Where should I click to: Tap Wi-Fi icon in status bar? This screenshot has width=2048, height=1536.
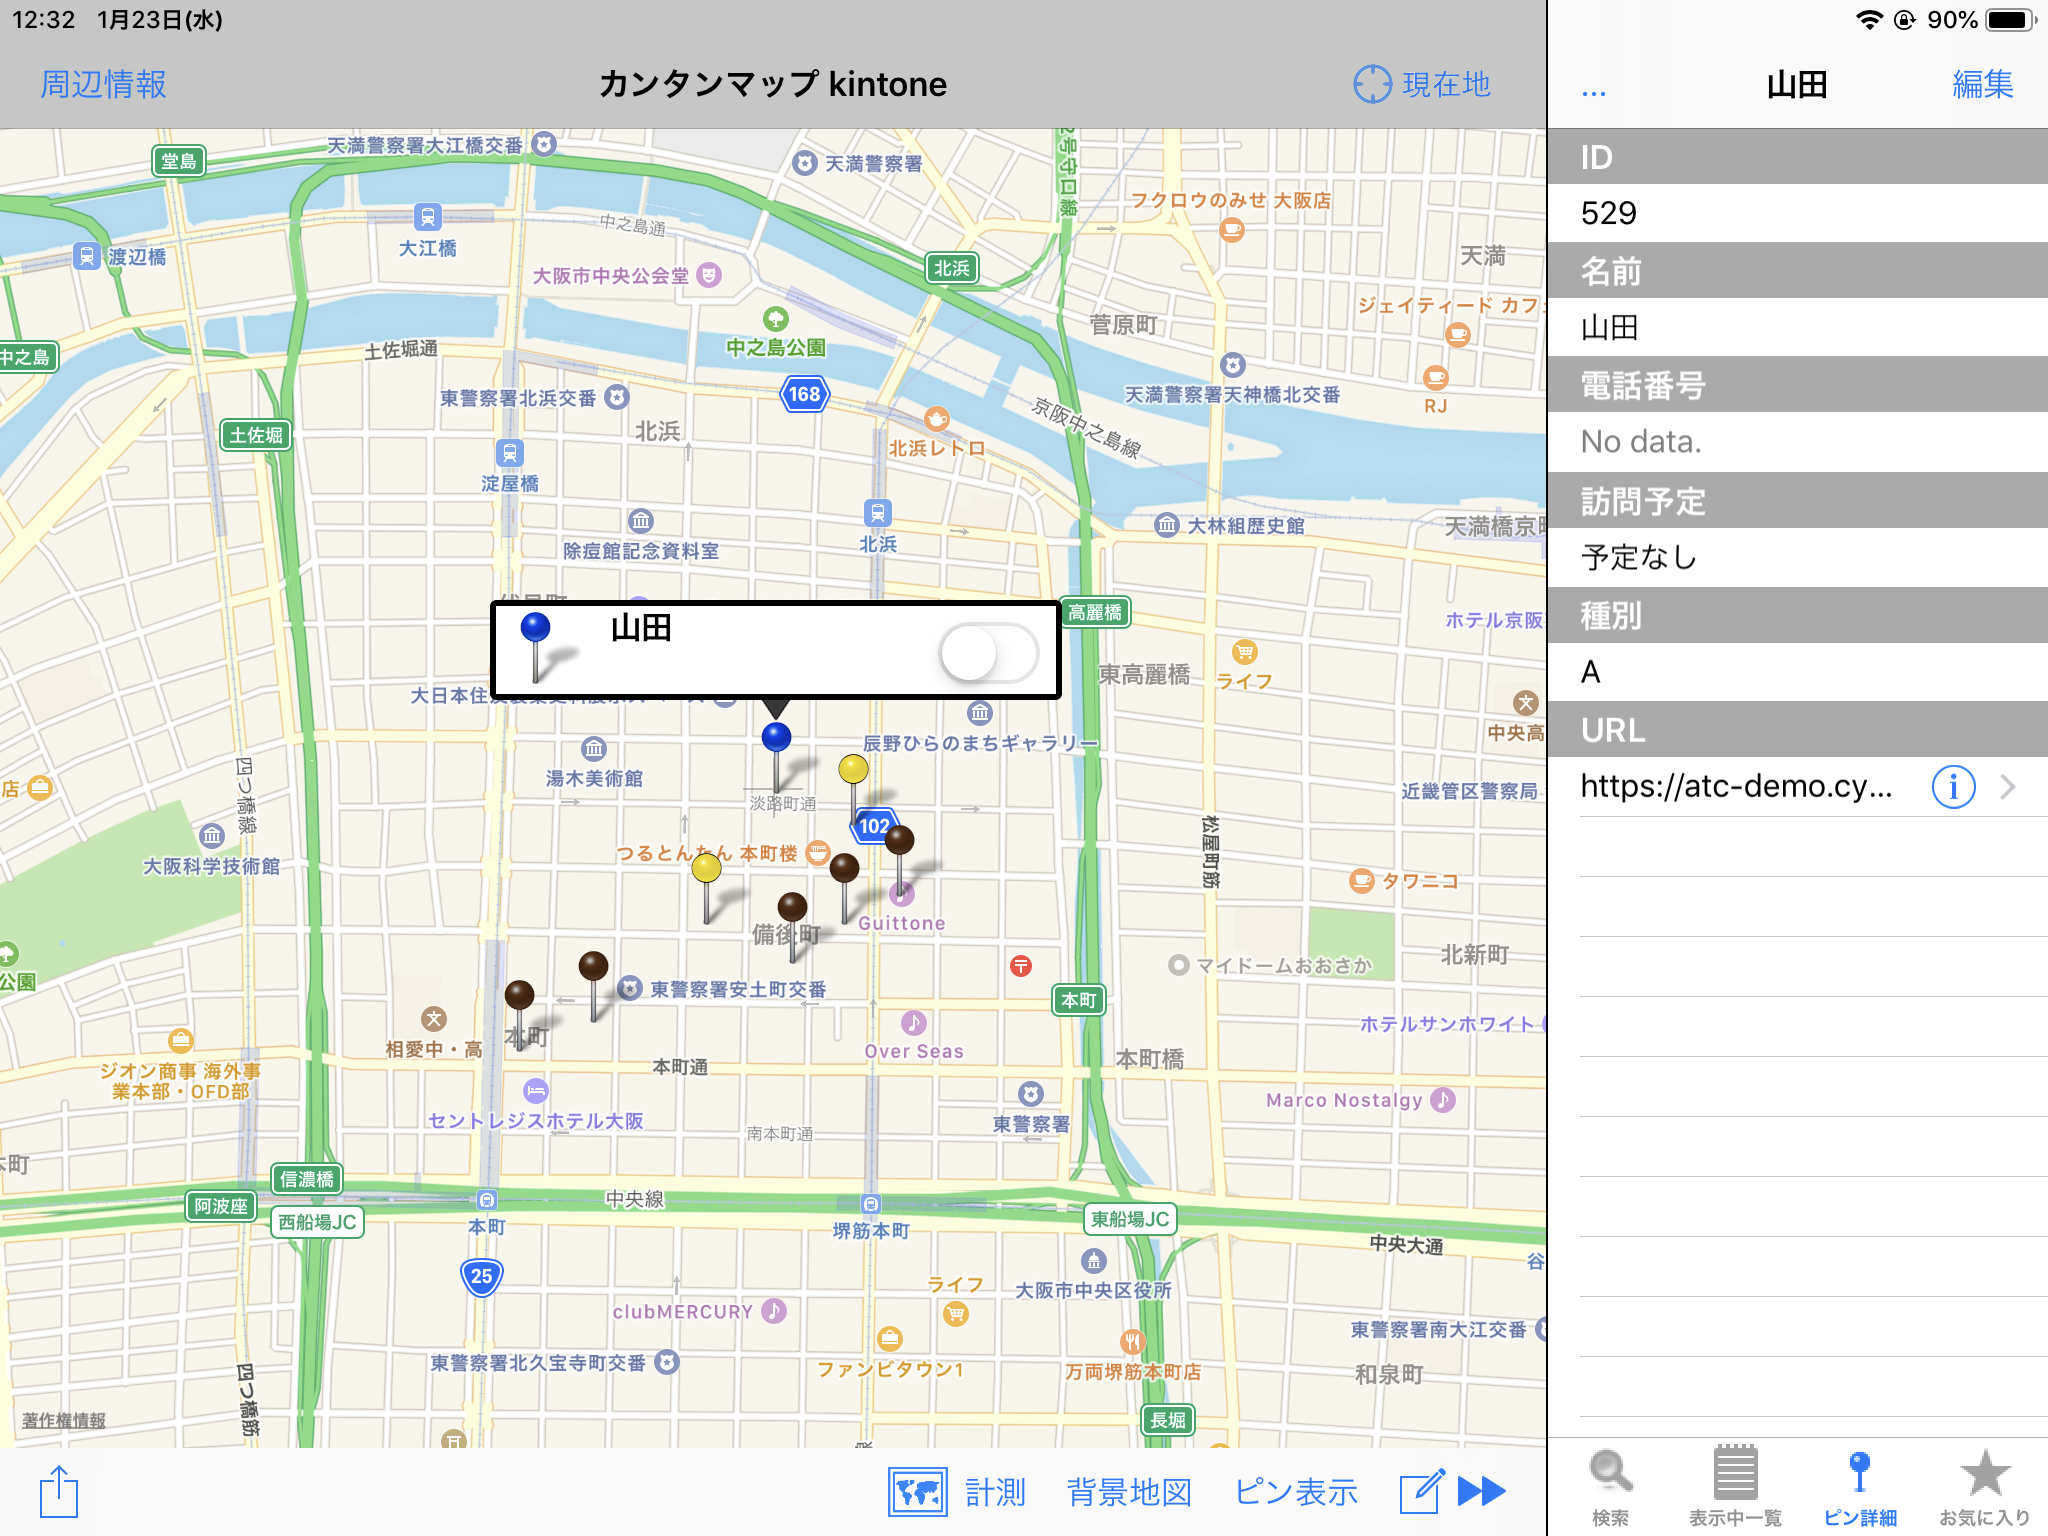click(1869, 20)
